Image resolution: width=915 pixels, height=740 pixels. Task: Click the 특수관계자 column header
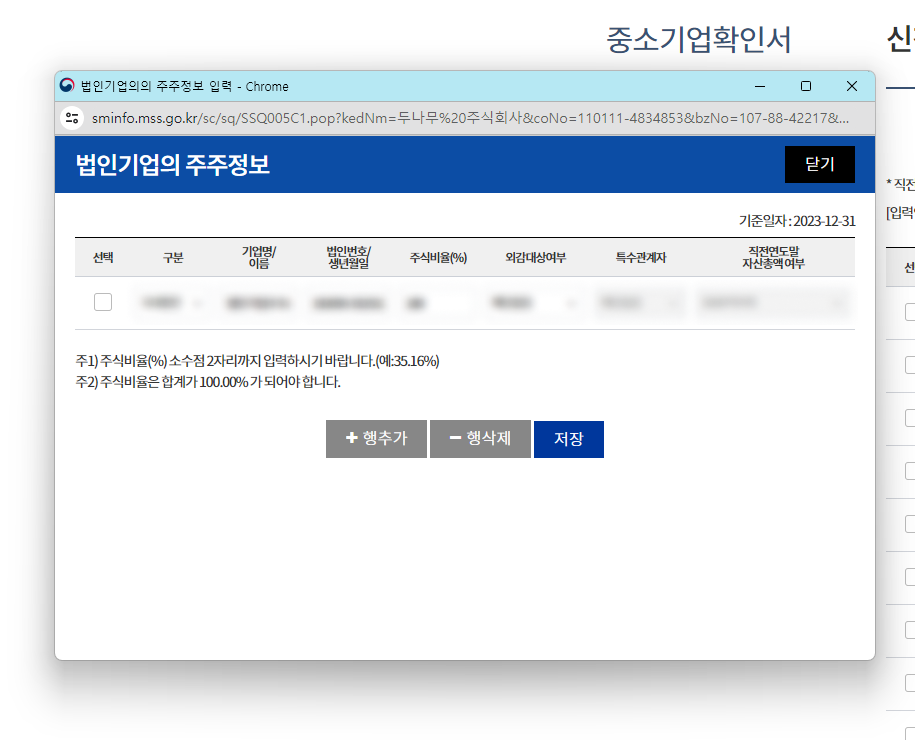[x=641, y=257]
